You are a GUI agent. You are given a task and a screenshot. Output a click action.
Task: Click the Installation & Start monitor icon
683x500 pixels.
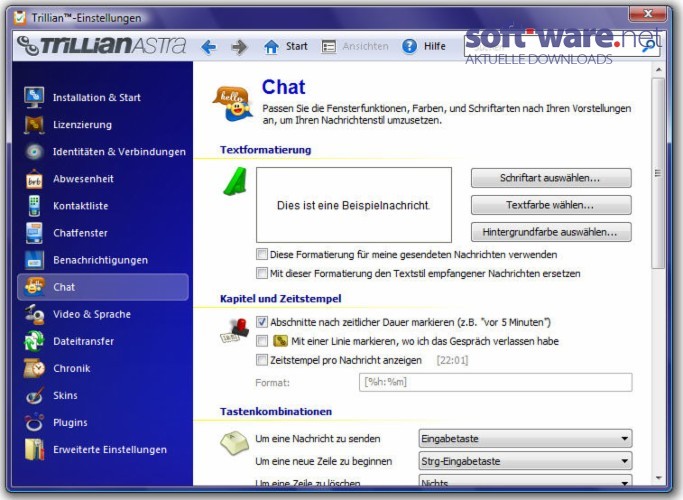point(34,97)
